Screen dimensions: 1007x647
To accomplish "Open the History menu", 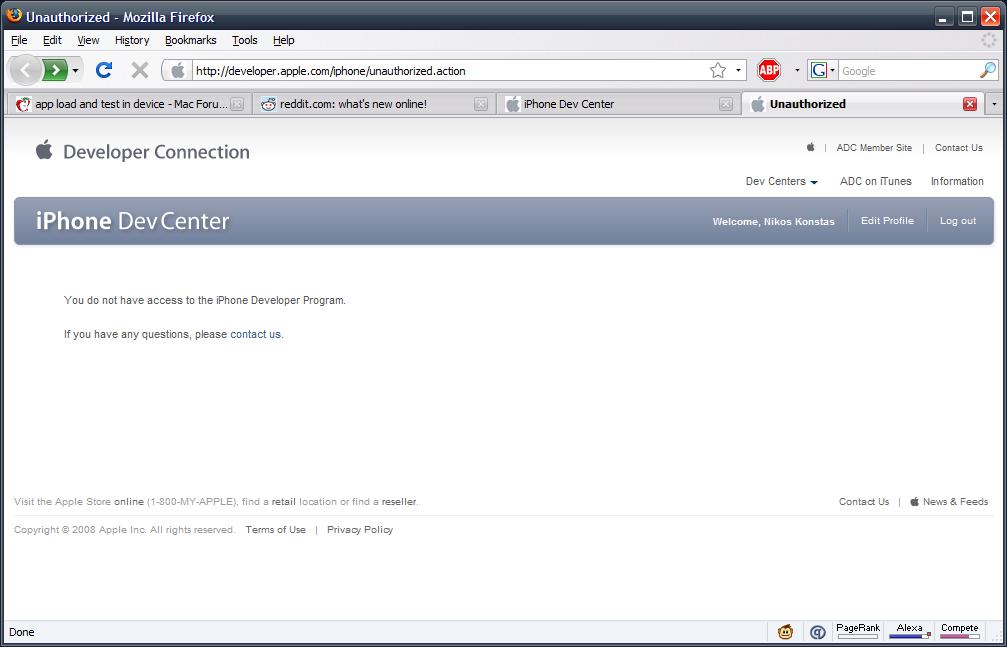I will click(132, 40).
